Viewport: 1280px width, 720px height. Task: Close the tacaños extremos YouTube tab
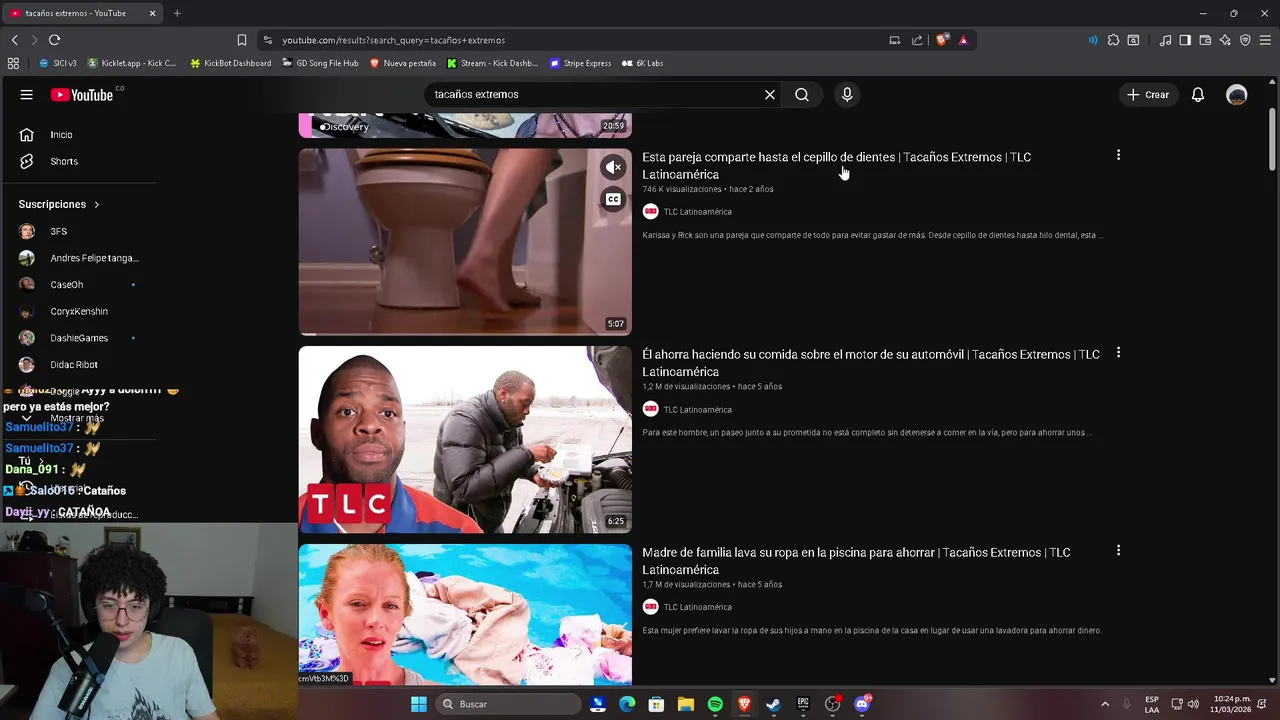pyautogui.click(x=152, y=13)
